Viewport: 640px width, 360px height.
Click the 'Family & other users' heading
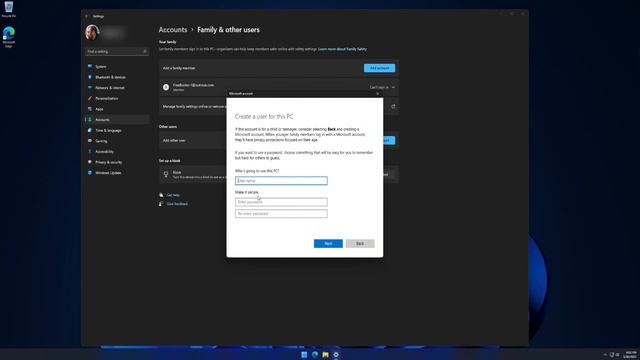coord(228,30)
